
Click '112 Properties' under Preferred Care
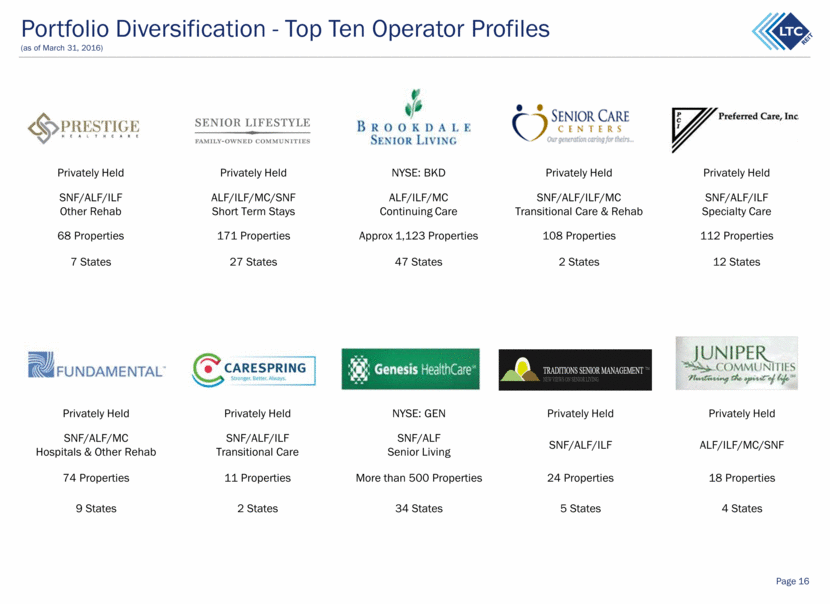click(x=737, y=236)
